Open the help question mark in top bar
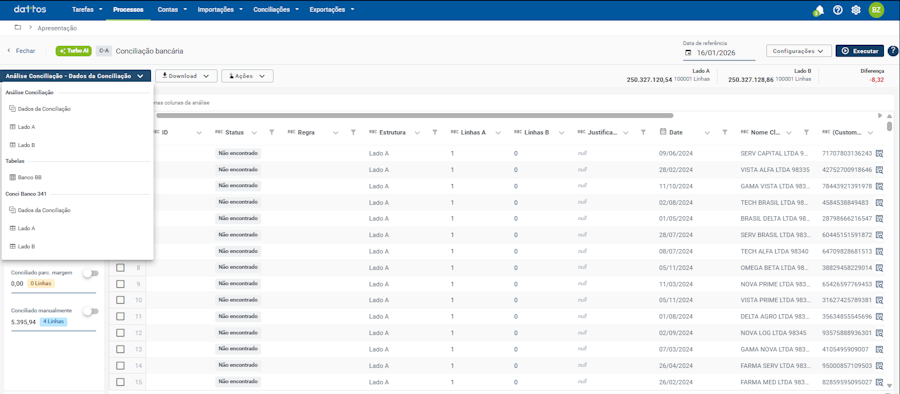The height and width of the screenshot is (394, 900). [x=837, y=10]
